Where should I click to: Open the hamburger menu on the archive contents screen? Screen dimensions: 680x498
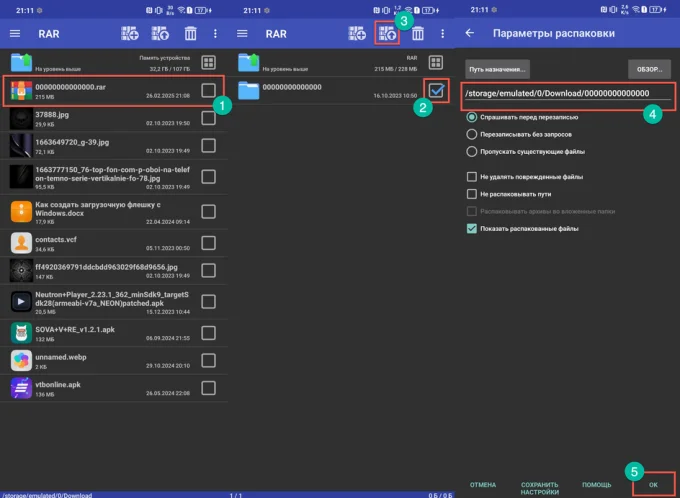coord(242,33)
